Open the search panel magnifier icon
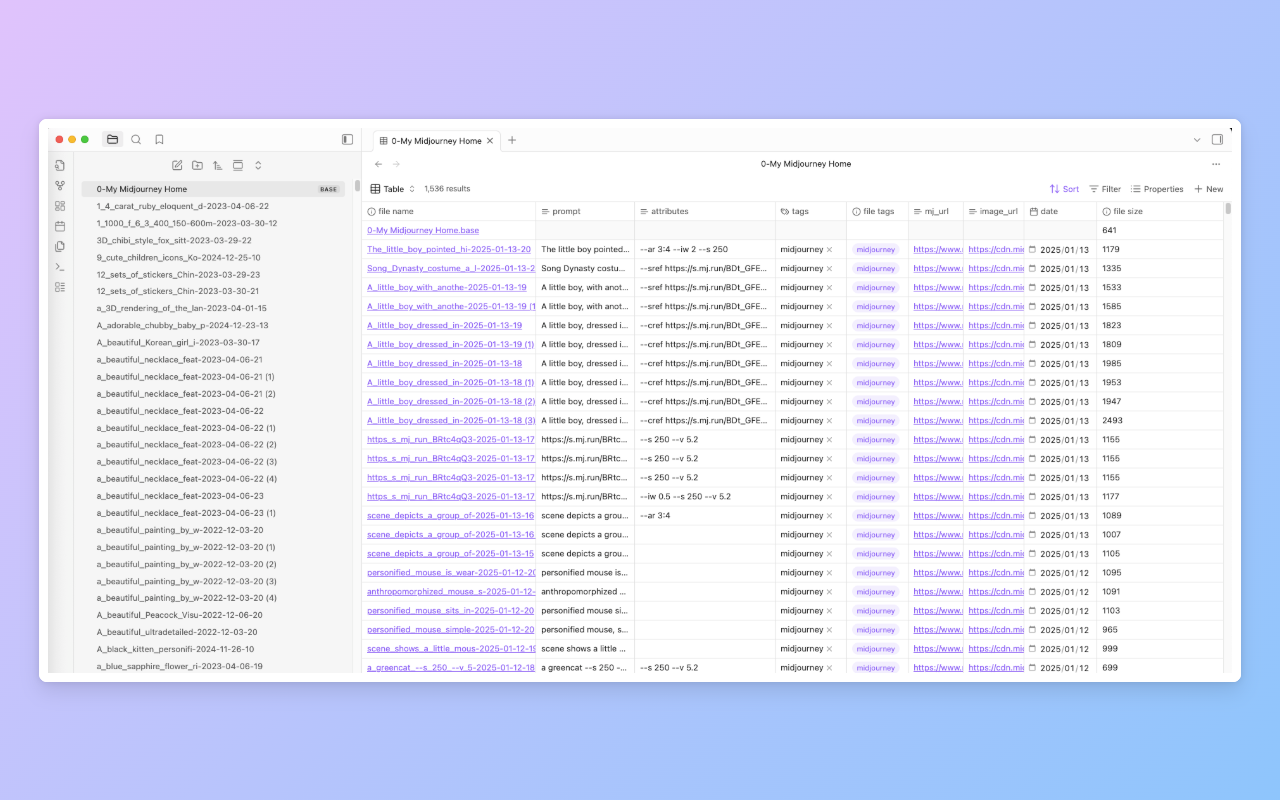 coord(136,140)
